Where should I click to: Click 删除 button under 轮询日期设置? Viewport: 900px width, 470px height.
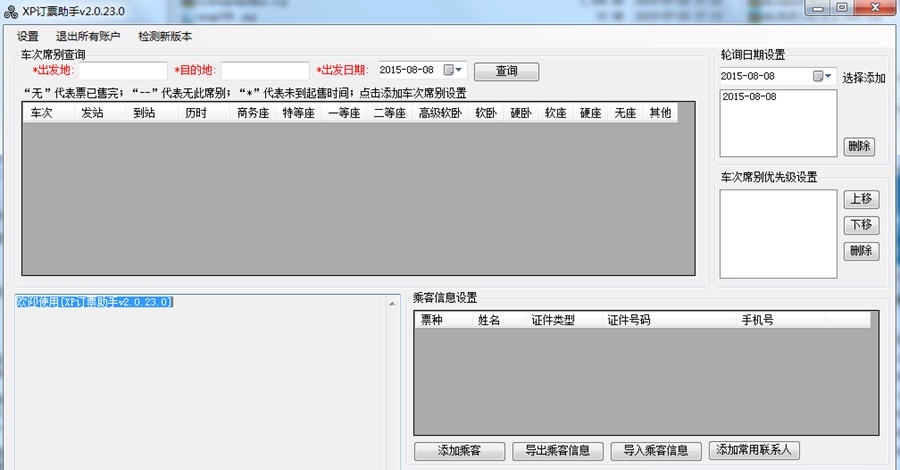[859, 146]
